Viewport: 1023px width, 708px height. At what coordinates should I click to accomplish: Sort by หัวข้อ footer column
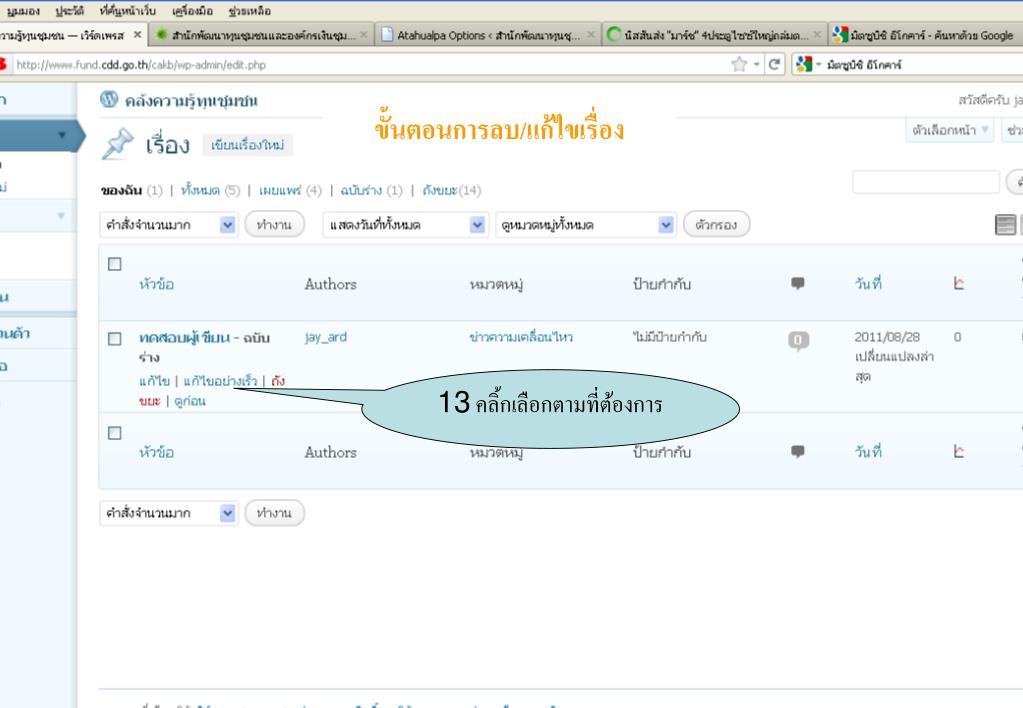click(x=157, y=452)
